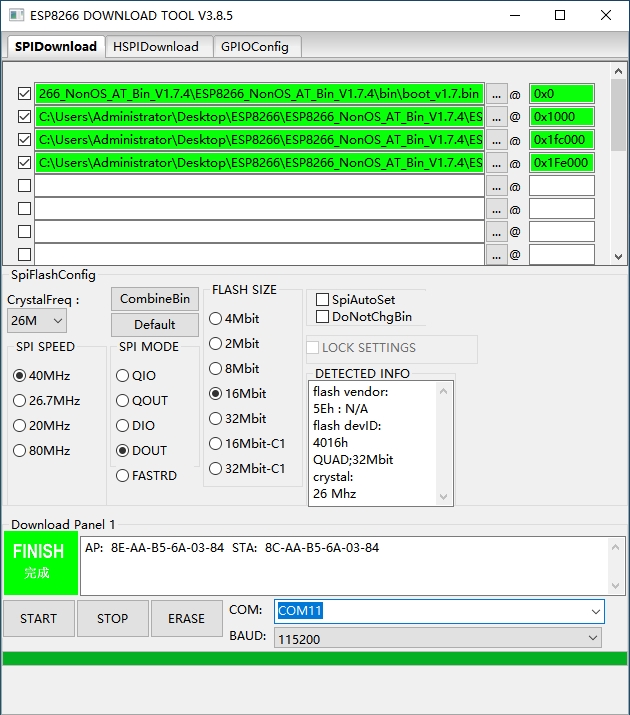The height and width of the screenshot is (715, 630).
Task: Select 26.7MHz SPI speed
Action: point(19,400)
